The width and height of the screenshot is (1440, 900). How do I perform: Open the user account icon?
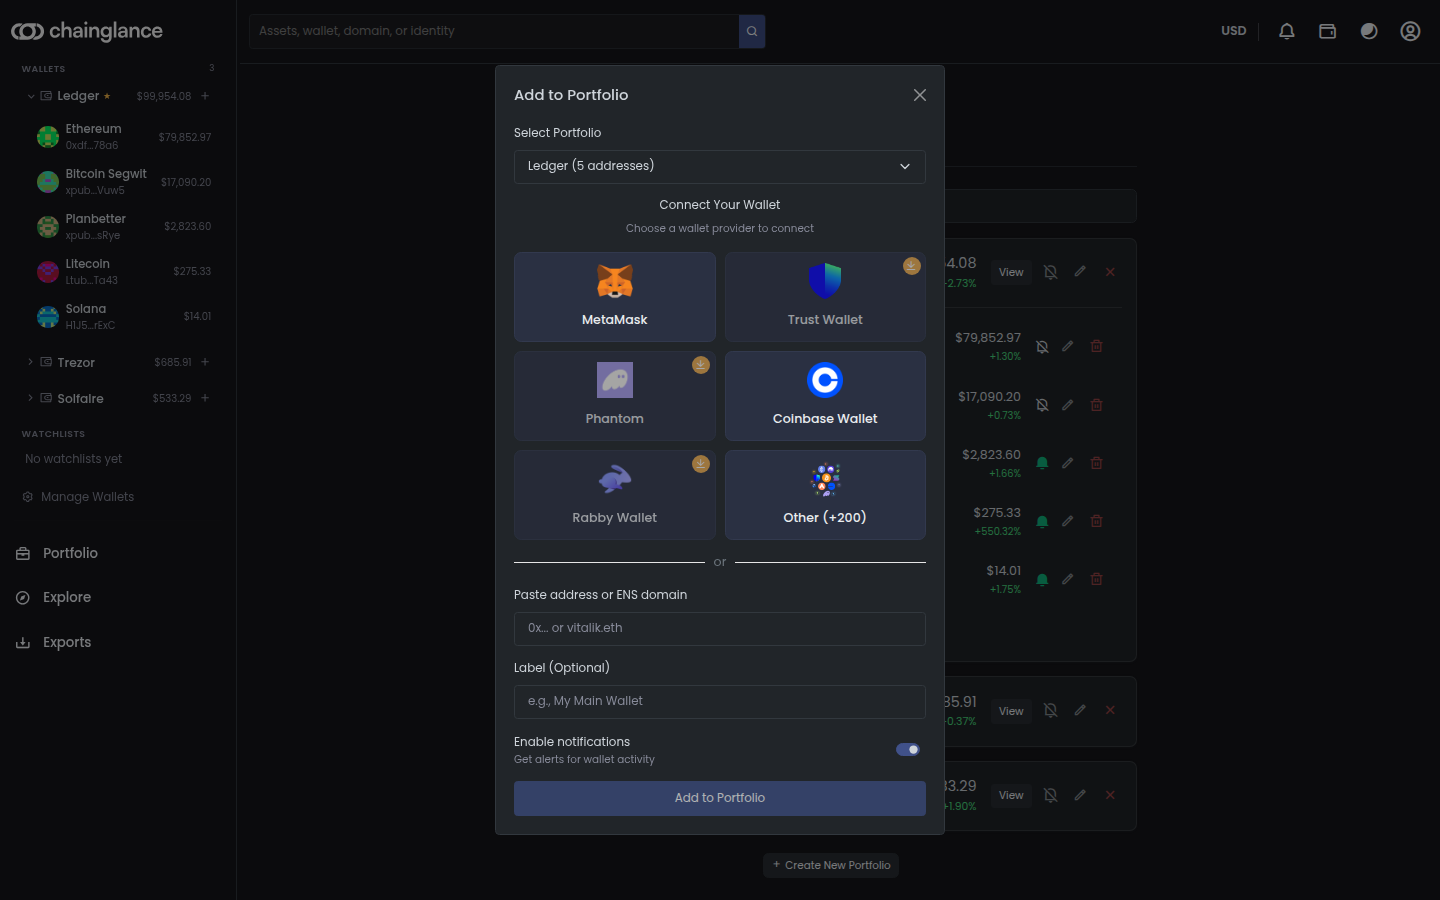click(1410, 31)
